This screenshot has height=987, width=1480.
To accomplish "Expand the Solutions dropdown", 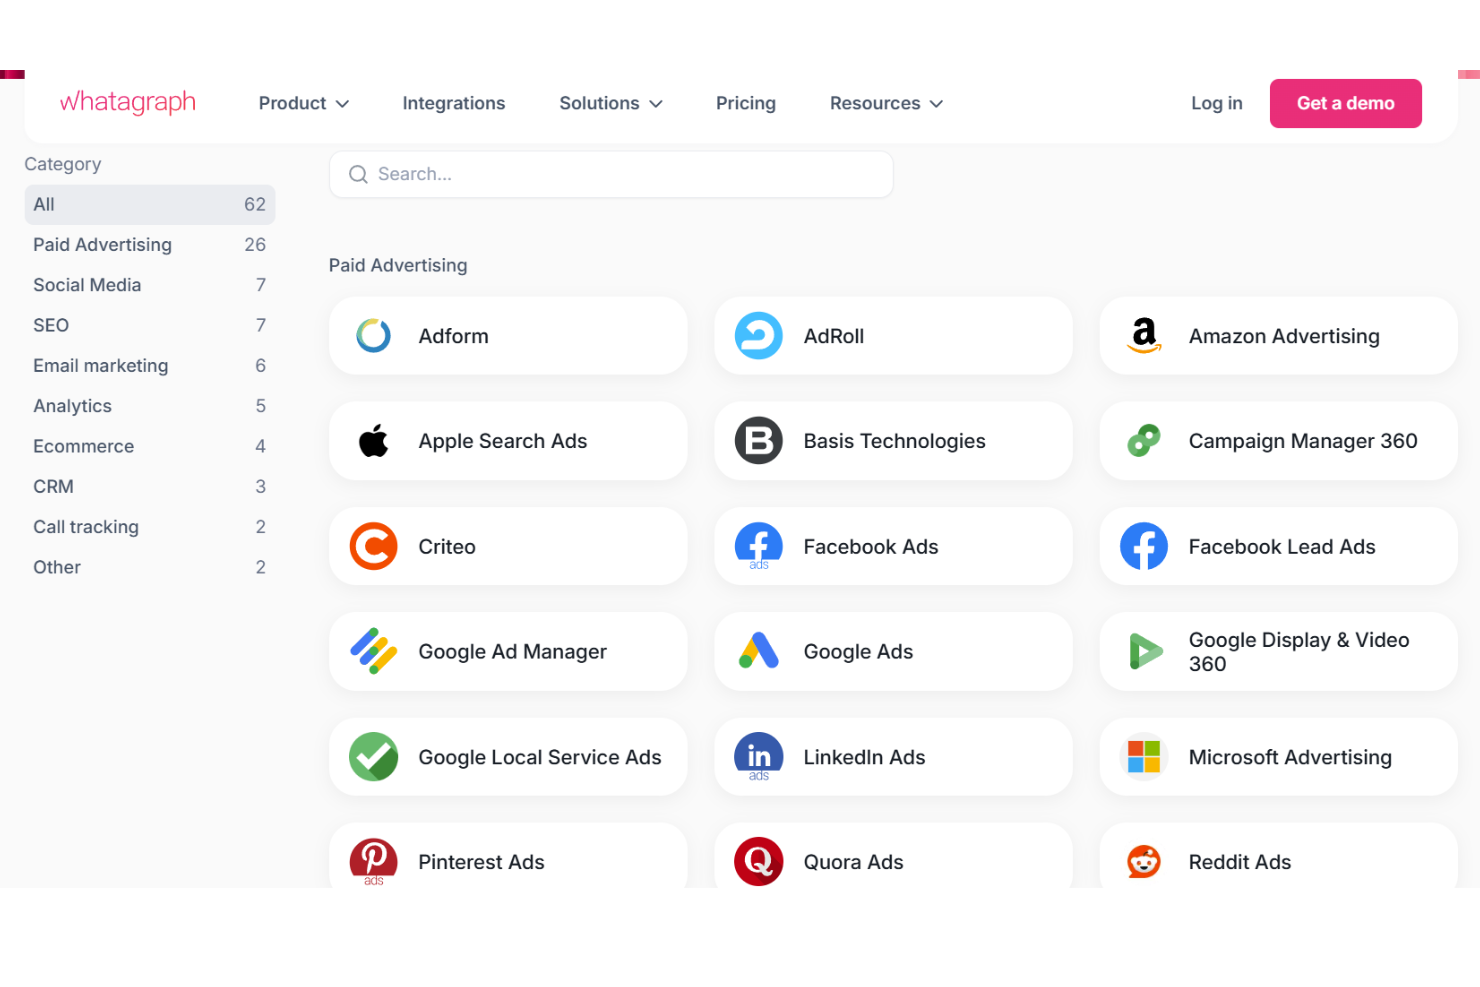I will (x=610, y=103).
